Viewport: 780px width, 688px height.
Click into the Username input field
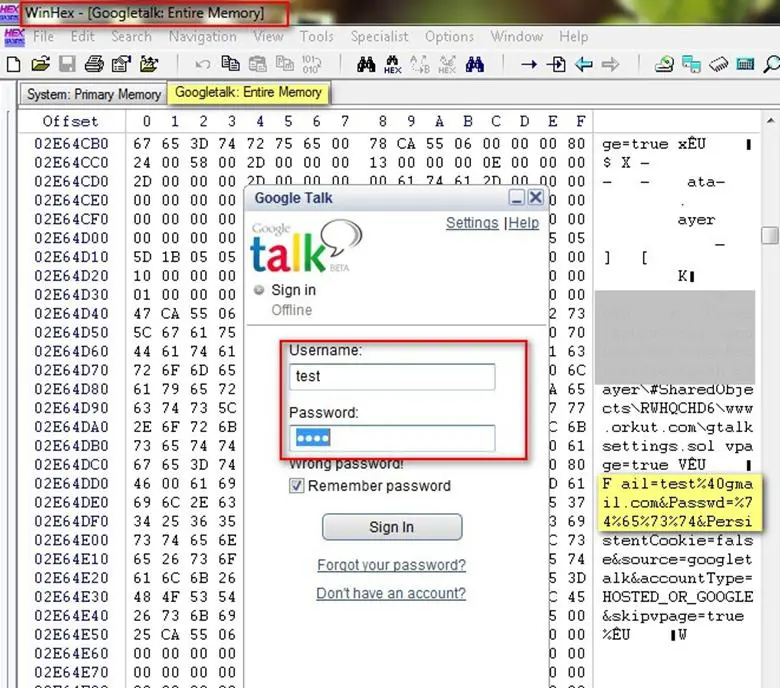click(392, 377)
